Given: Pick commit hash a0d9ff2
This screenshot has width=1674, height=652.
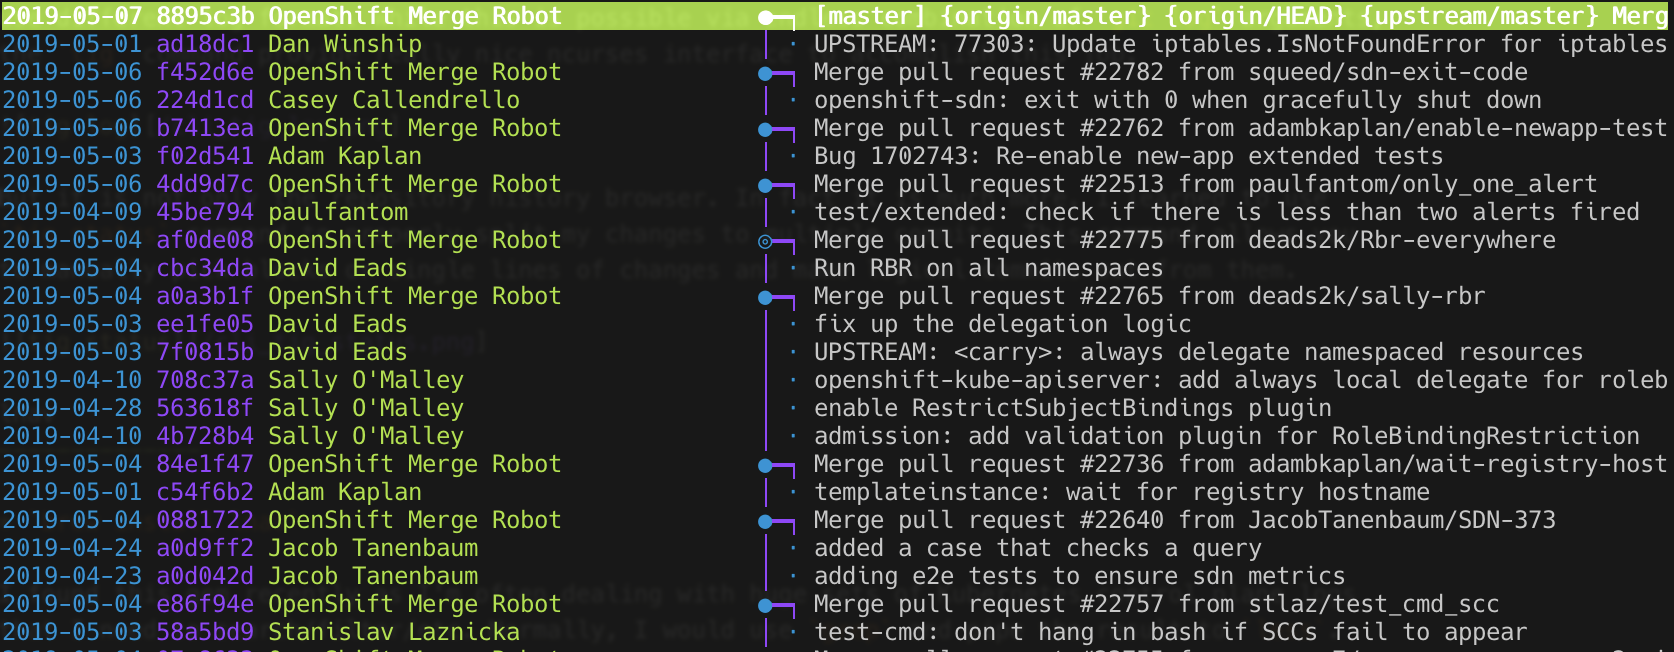Looking at the screenshot, I should 205,548.
